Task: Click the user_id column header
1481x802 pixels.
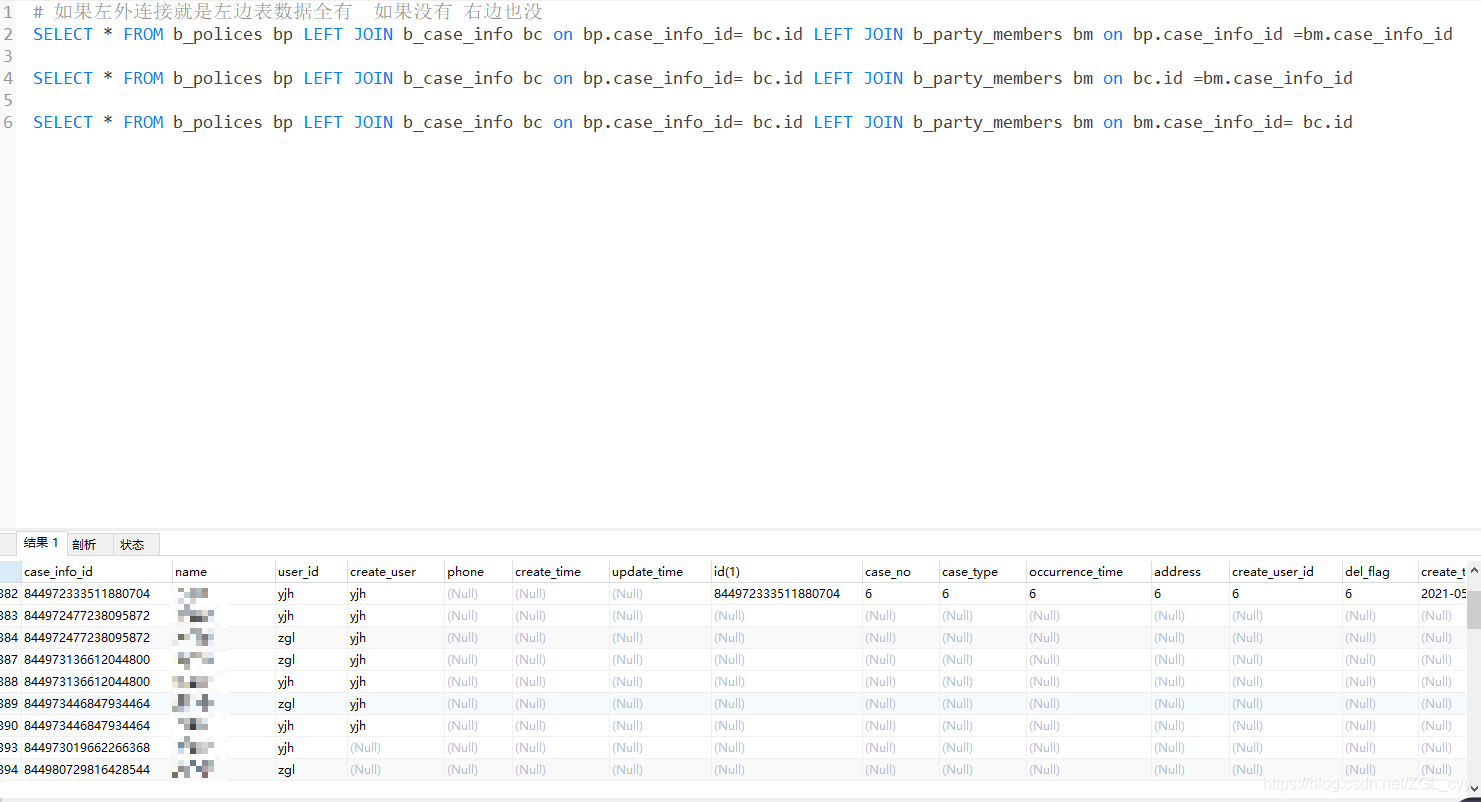Action: (x=311, y=571)
